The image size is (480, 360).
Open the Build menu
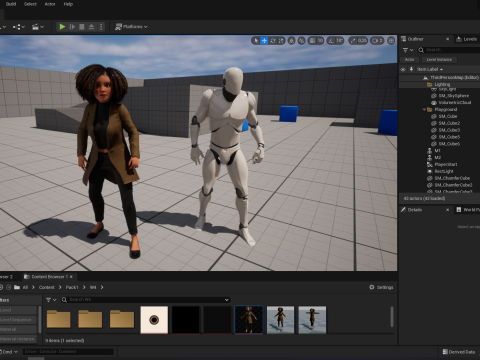11,4
